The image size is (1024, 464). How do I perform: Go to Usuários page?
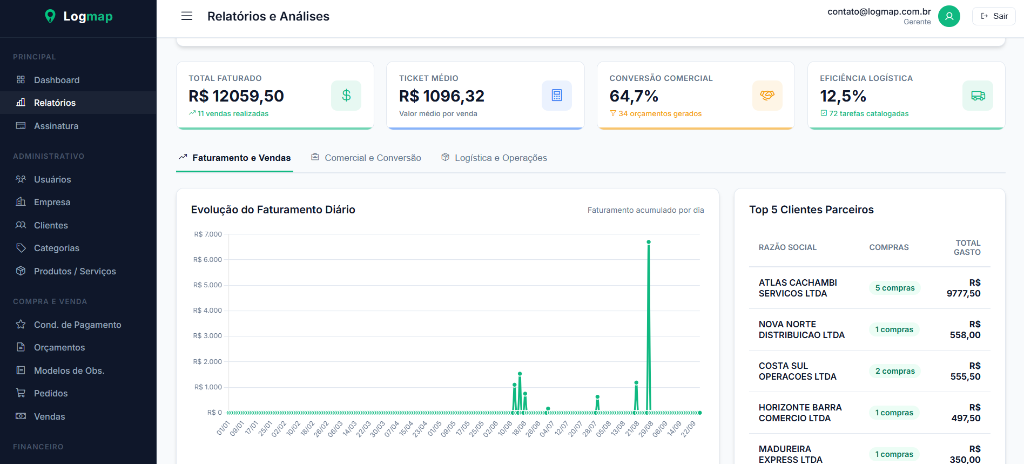pyautogui.click(x=78, y=179)
